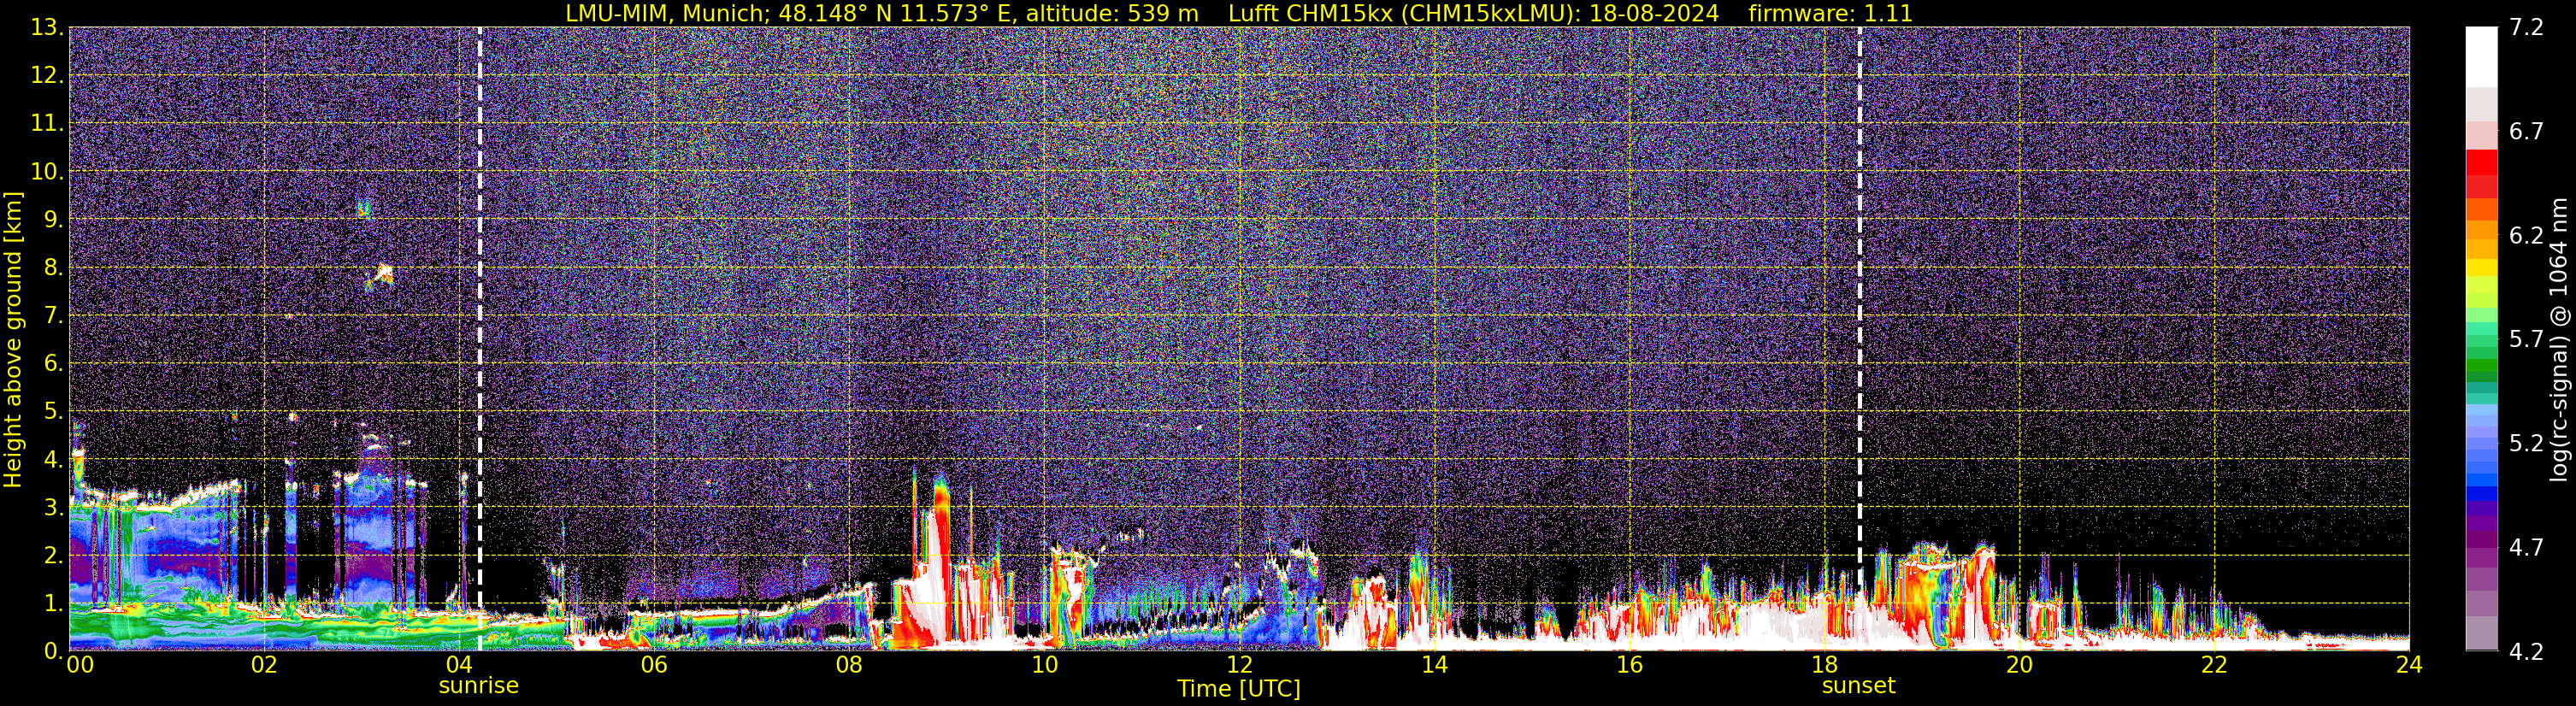Click the 'sunrise' label below the axis
Screen dimensions: 2576x706
click(x=479, y=686)
